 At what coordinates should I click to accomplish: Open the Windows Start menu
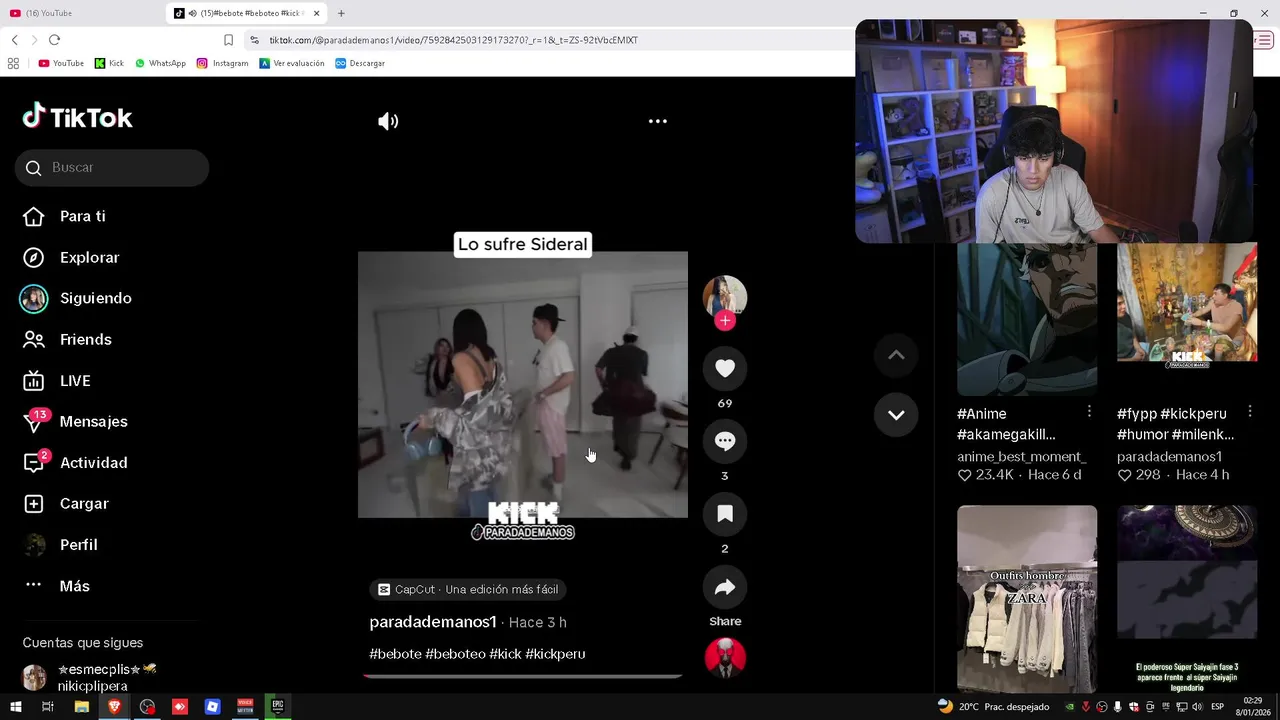pyautogui.click(x=15, y=707)
